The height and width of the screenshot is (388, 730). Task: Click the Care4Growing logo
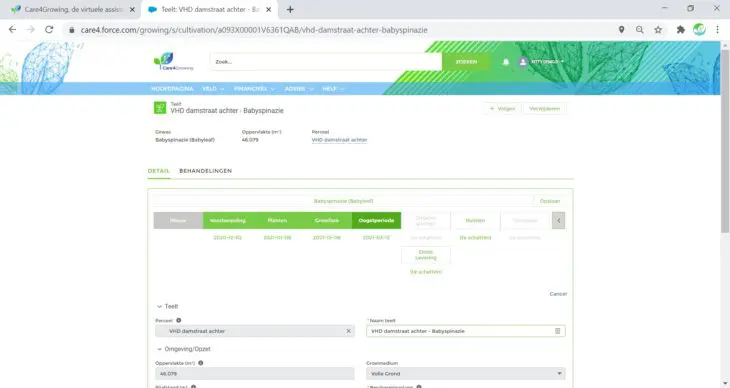173,61
